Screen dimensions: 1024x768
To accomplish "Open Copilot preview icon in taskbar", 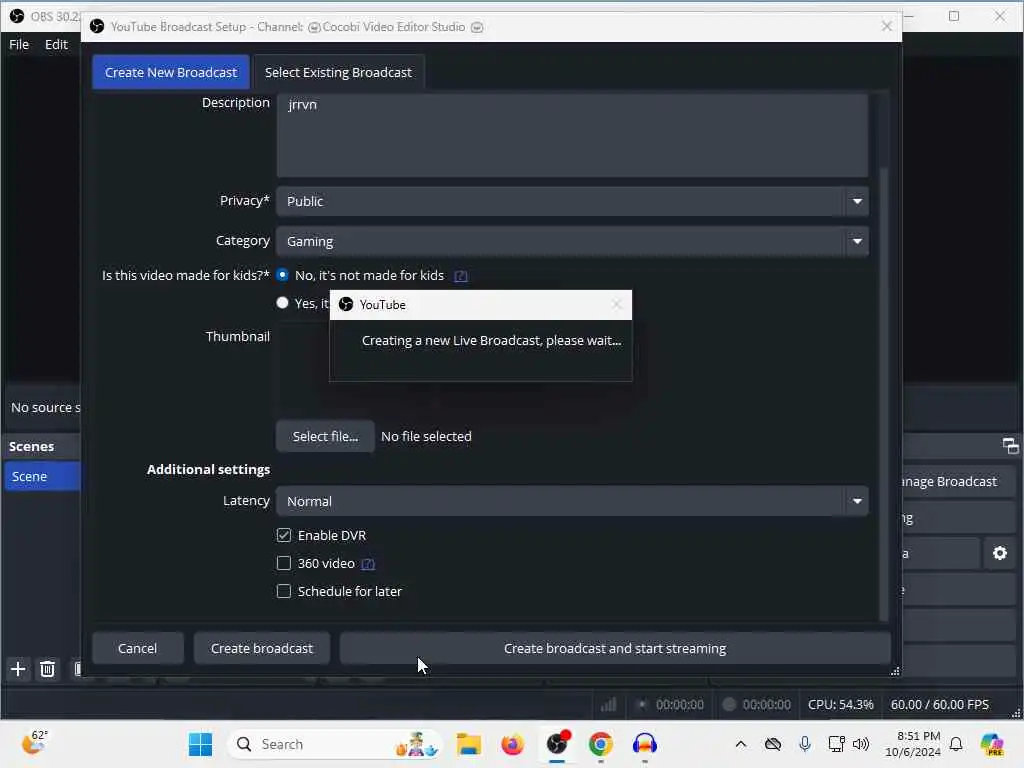I will pos(992,744).
